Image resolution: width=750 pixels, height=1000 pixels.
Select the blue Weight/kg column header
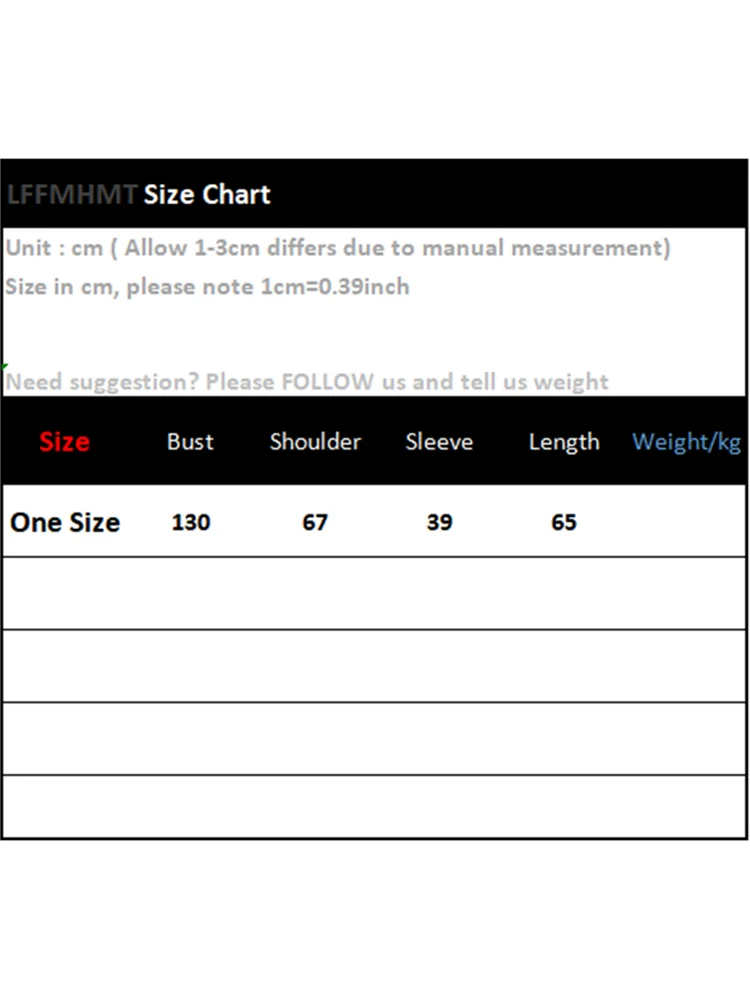tap(687, 442)
